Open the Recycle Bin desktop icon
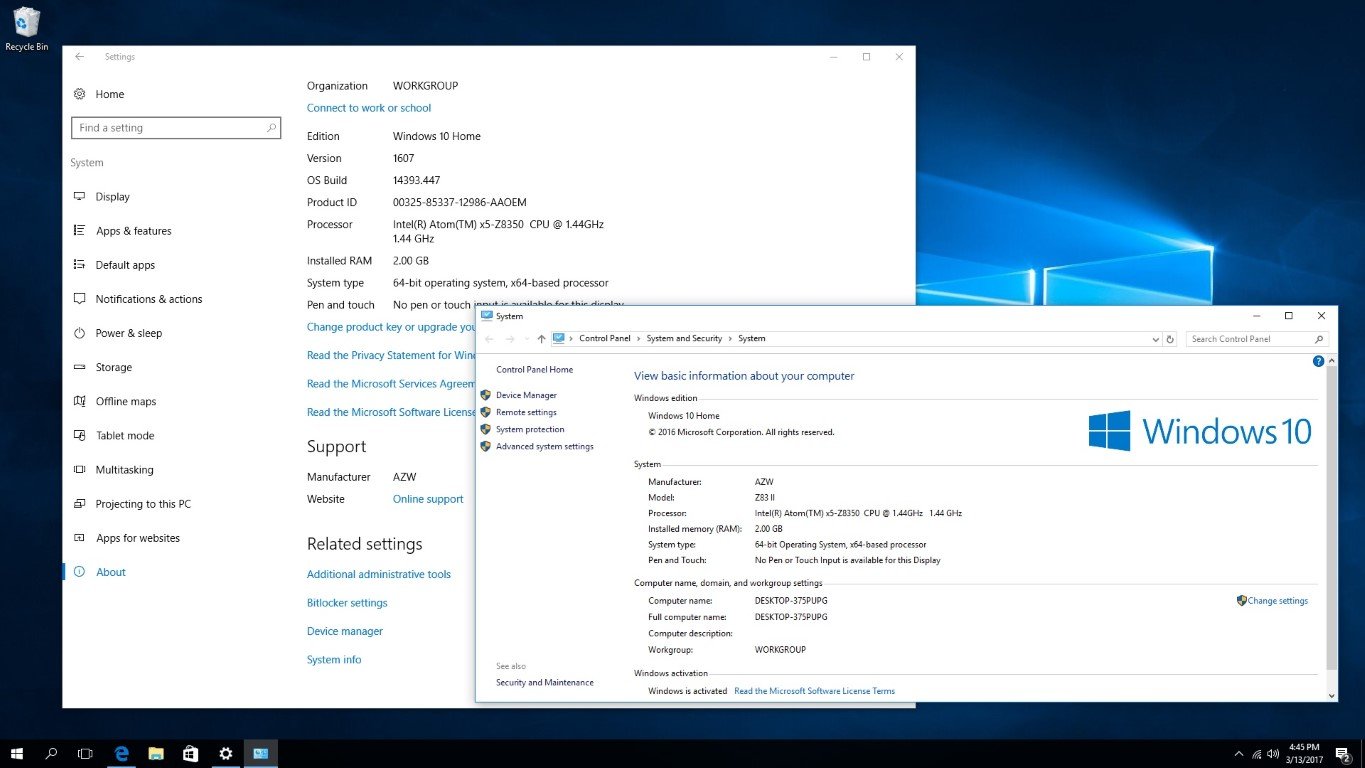 (x=27, y=29)
